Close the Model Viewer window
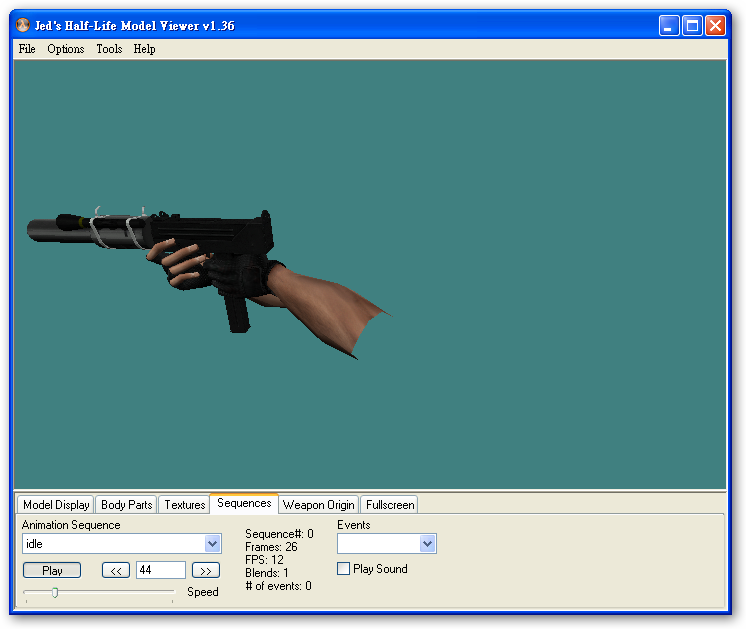This screenshot has height=629, width=746. coord(715,25)
